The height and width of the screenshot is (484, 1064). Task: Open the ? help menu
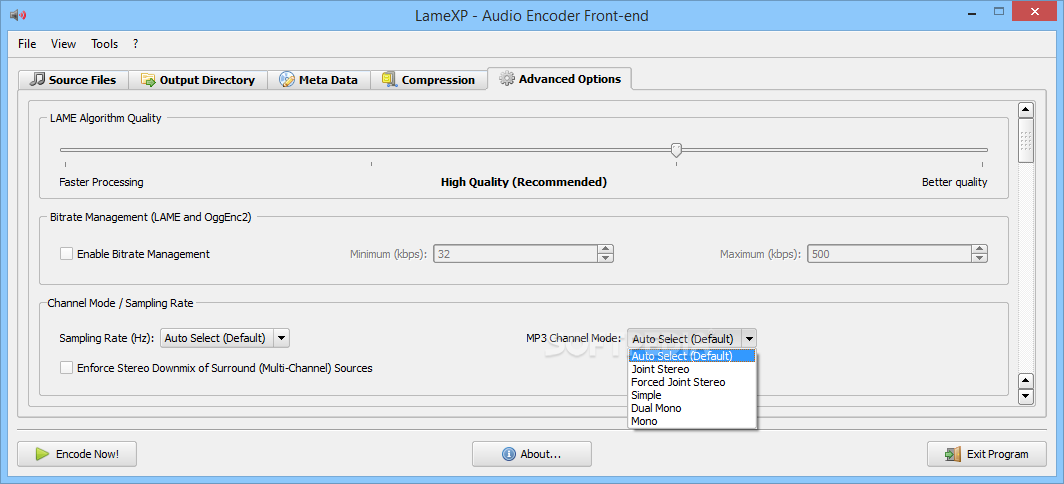tap(136, 43)
